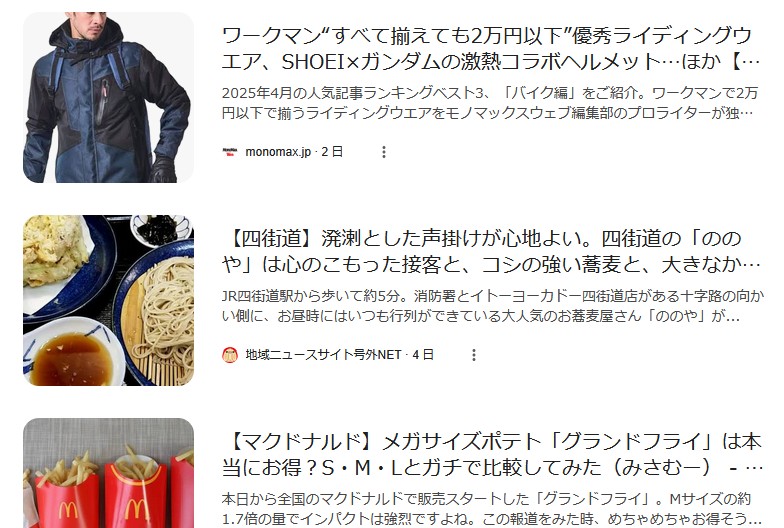The image size is (784, 528).
Task: Click the S・M・L comparison headline line
Action: coord(492,468)
